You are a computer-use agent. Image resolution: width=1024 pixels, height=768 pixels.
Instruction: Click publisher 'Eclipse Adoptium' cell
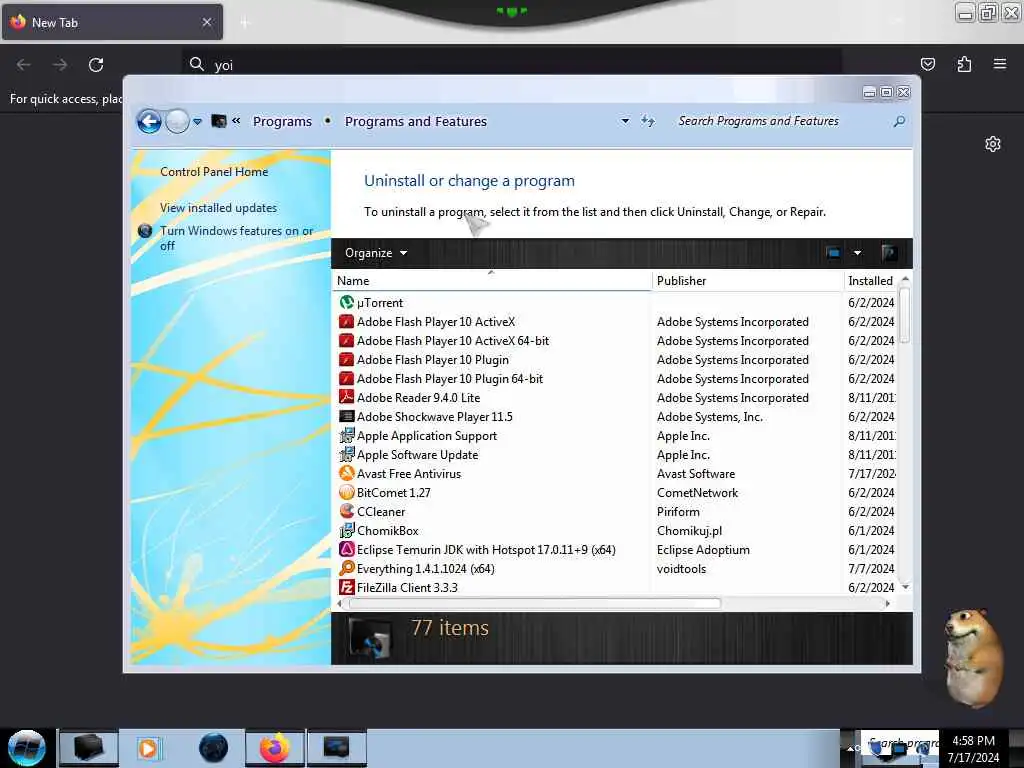(x=703, y=549)
